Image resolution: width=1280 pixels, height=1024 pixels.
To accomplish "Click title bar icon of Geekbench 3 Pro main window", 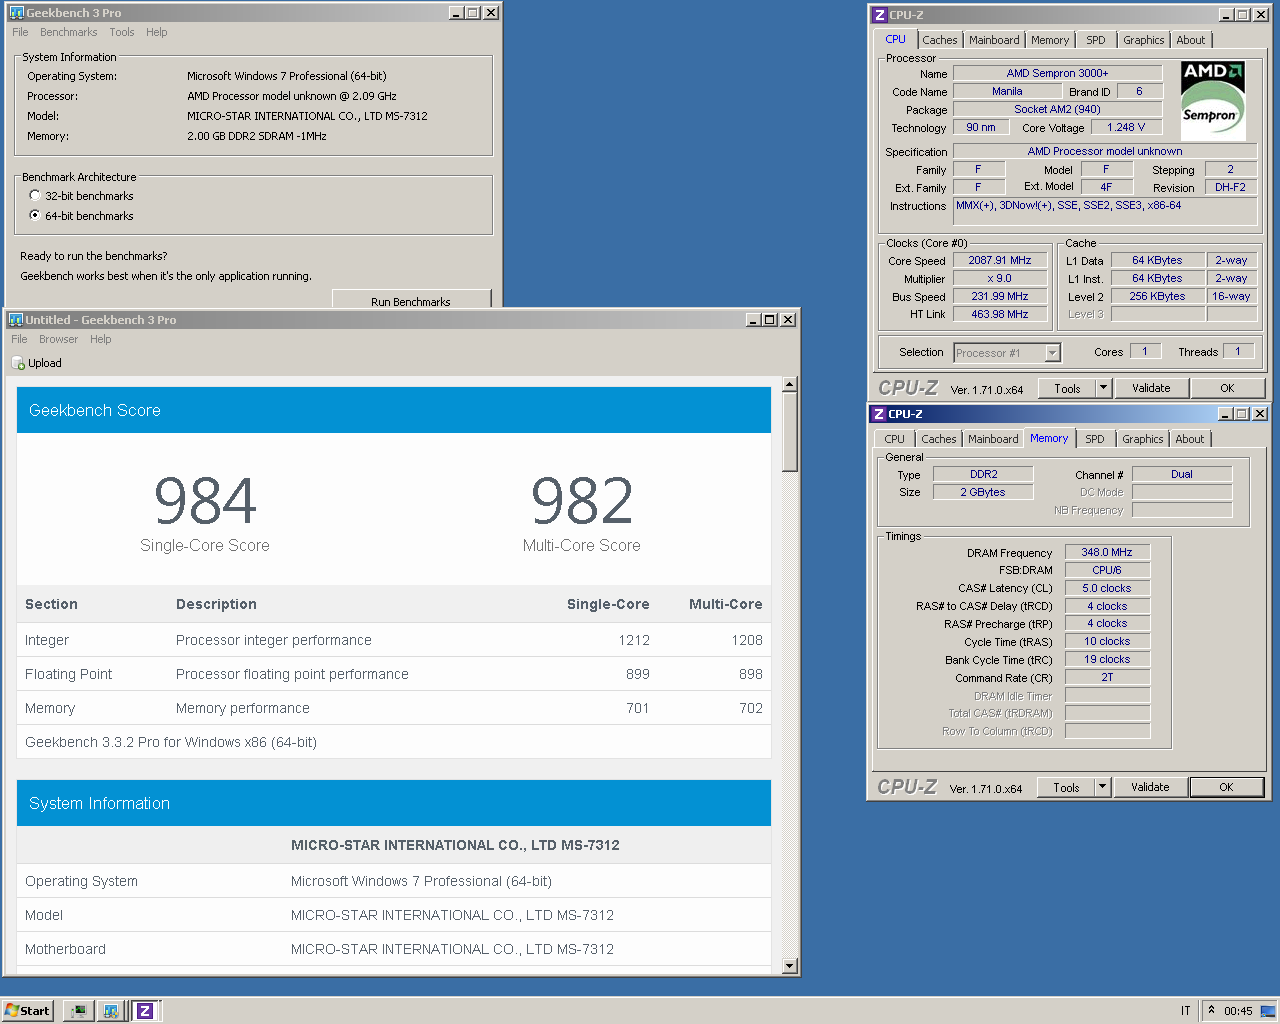I will click(16, 13).
